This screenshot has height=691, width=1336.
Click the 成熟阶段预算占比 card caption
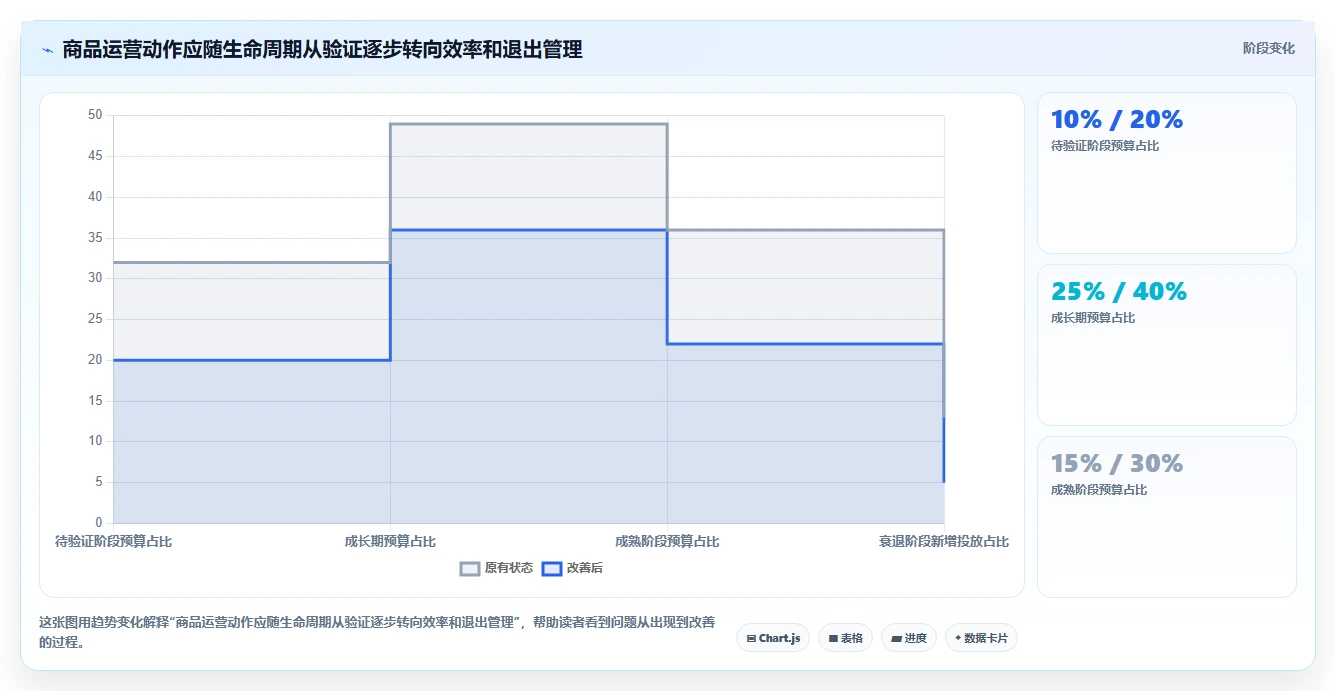(1099, 490)
